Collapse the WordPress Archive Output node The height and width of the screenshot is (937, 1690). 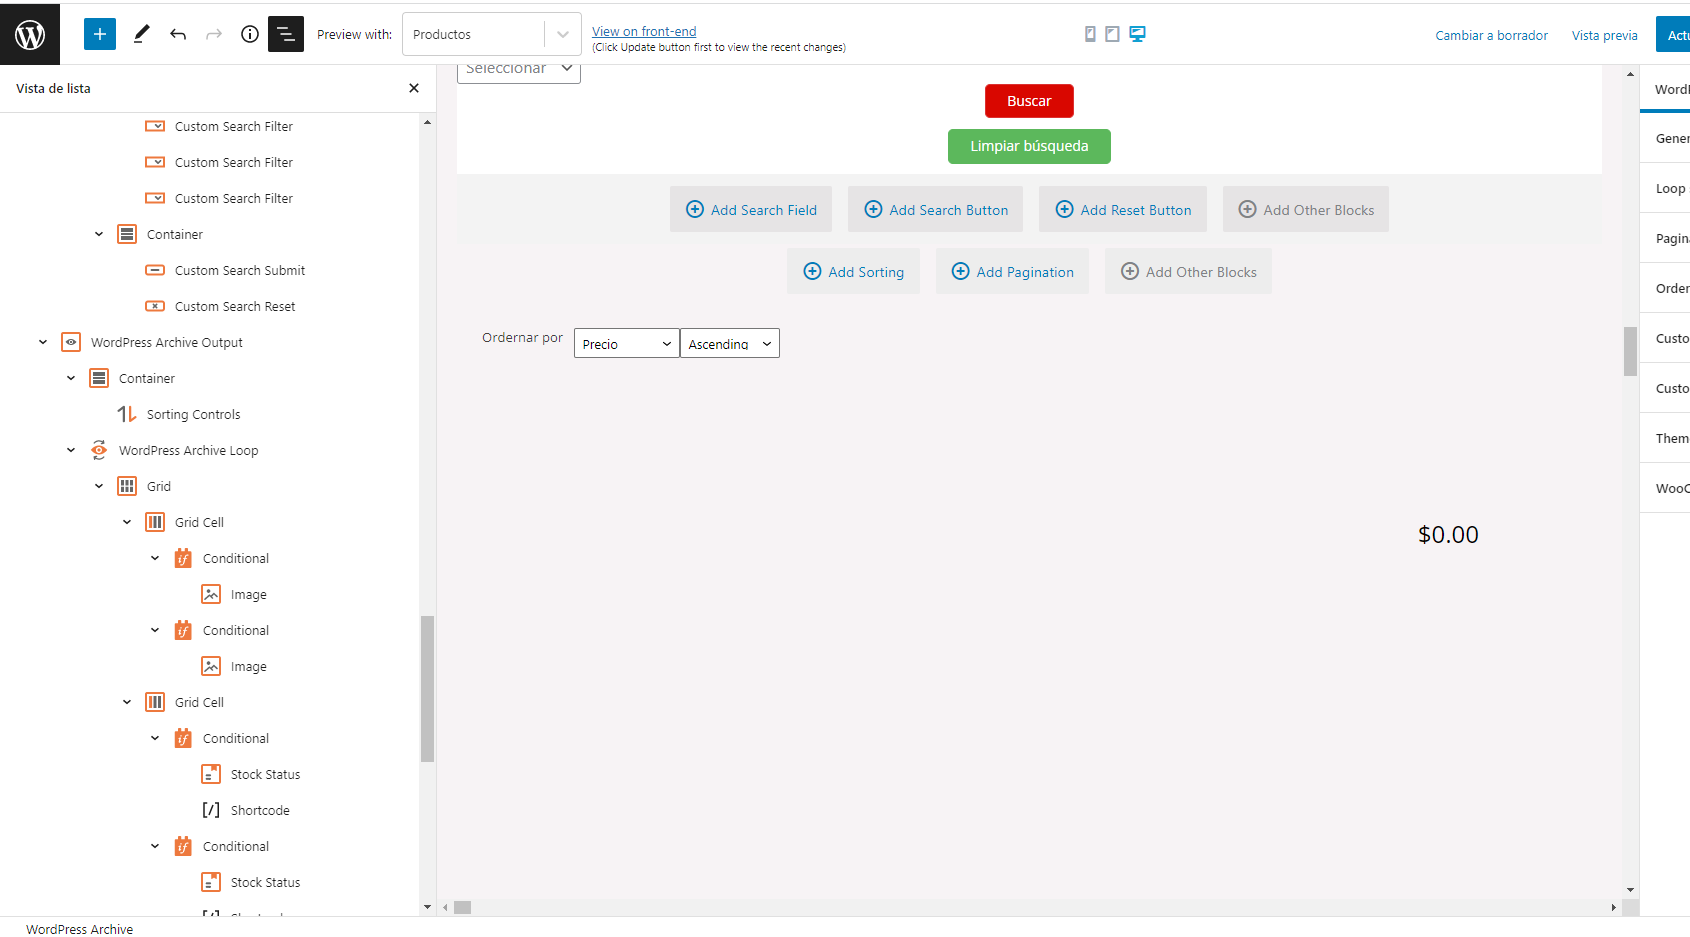(x=43, y=342)
